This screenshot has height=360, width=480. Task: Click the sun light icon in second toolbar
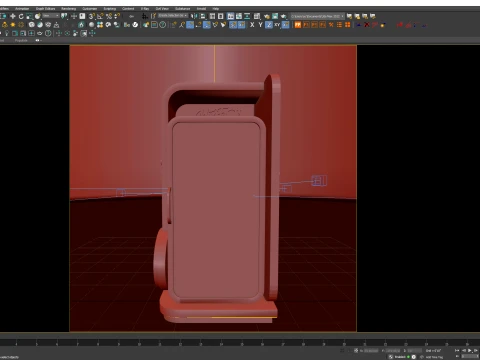pos(12,25)
